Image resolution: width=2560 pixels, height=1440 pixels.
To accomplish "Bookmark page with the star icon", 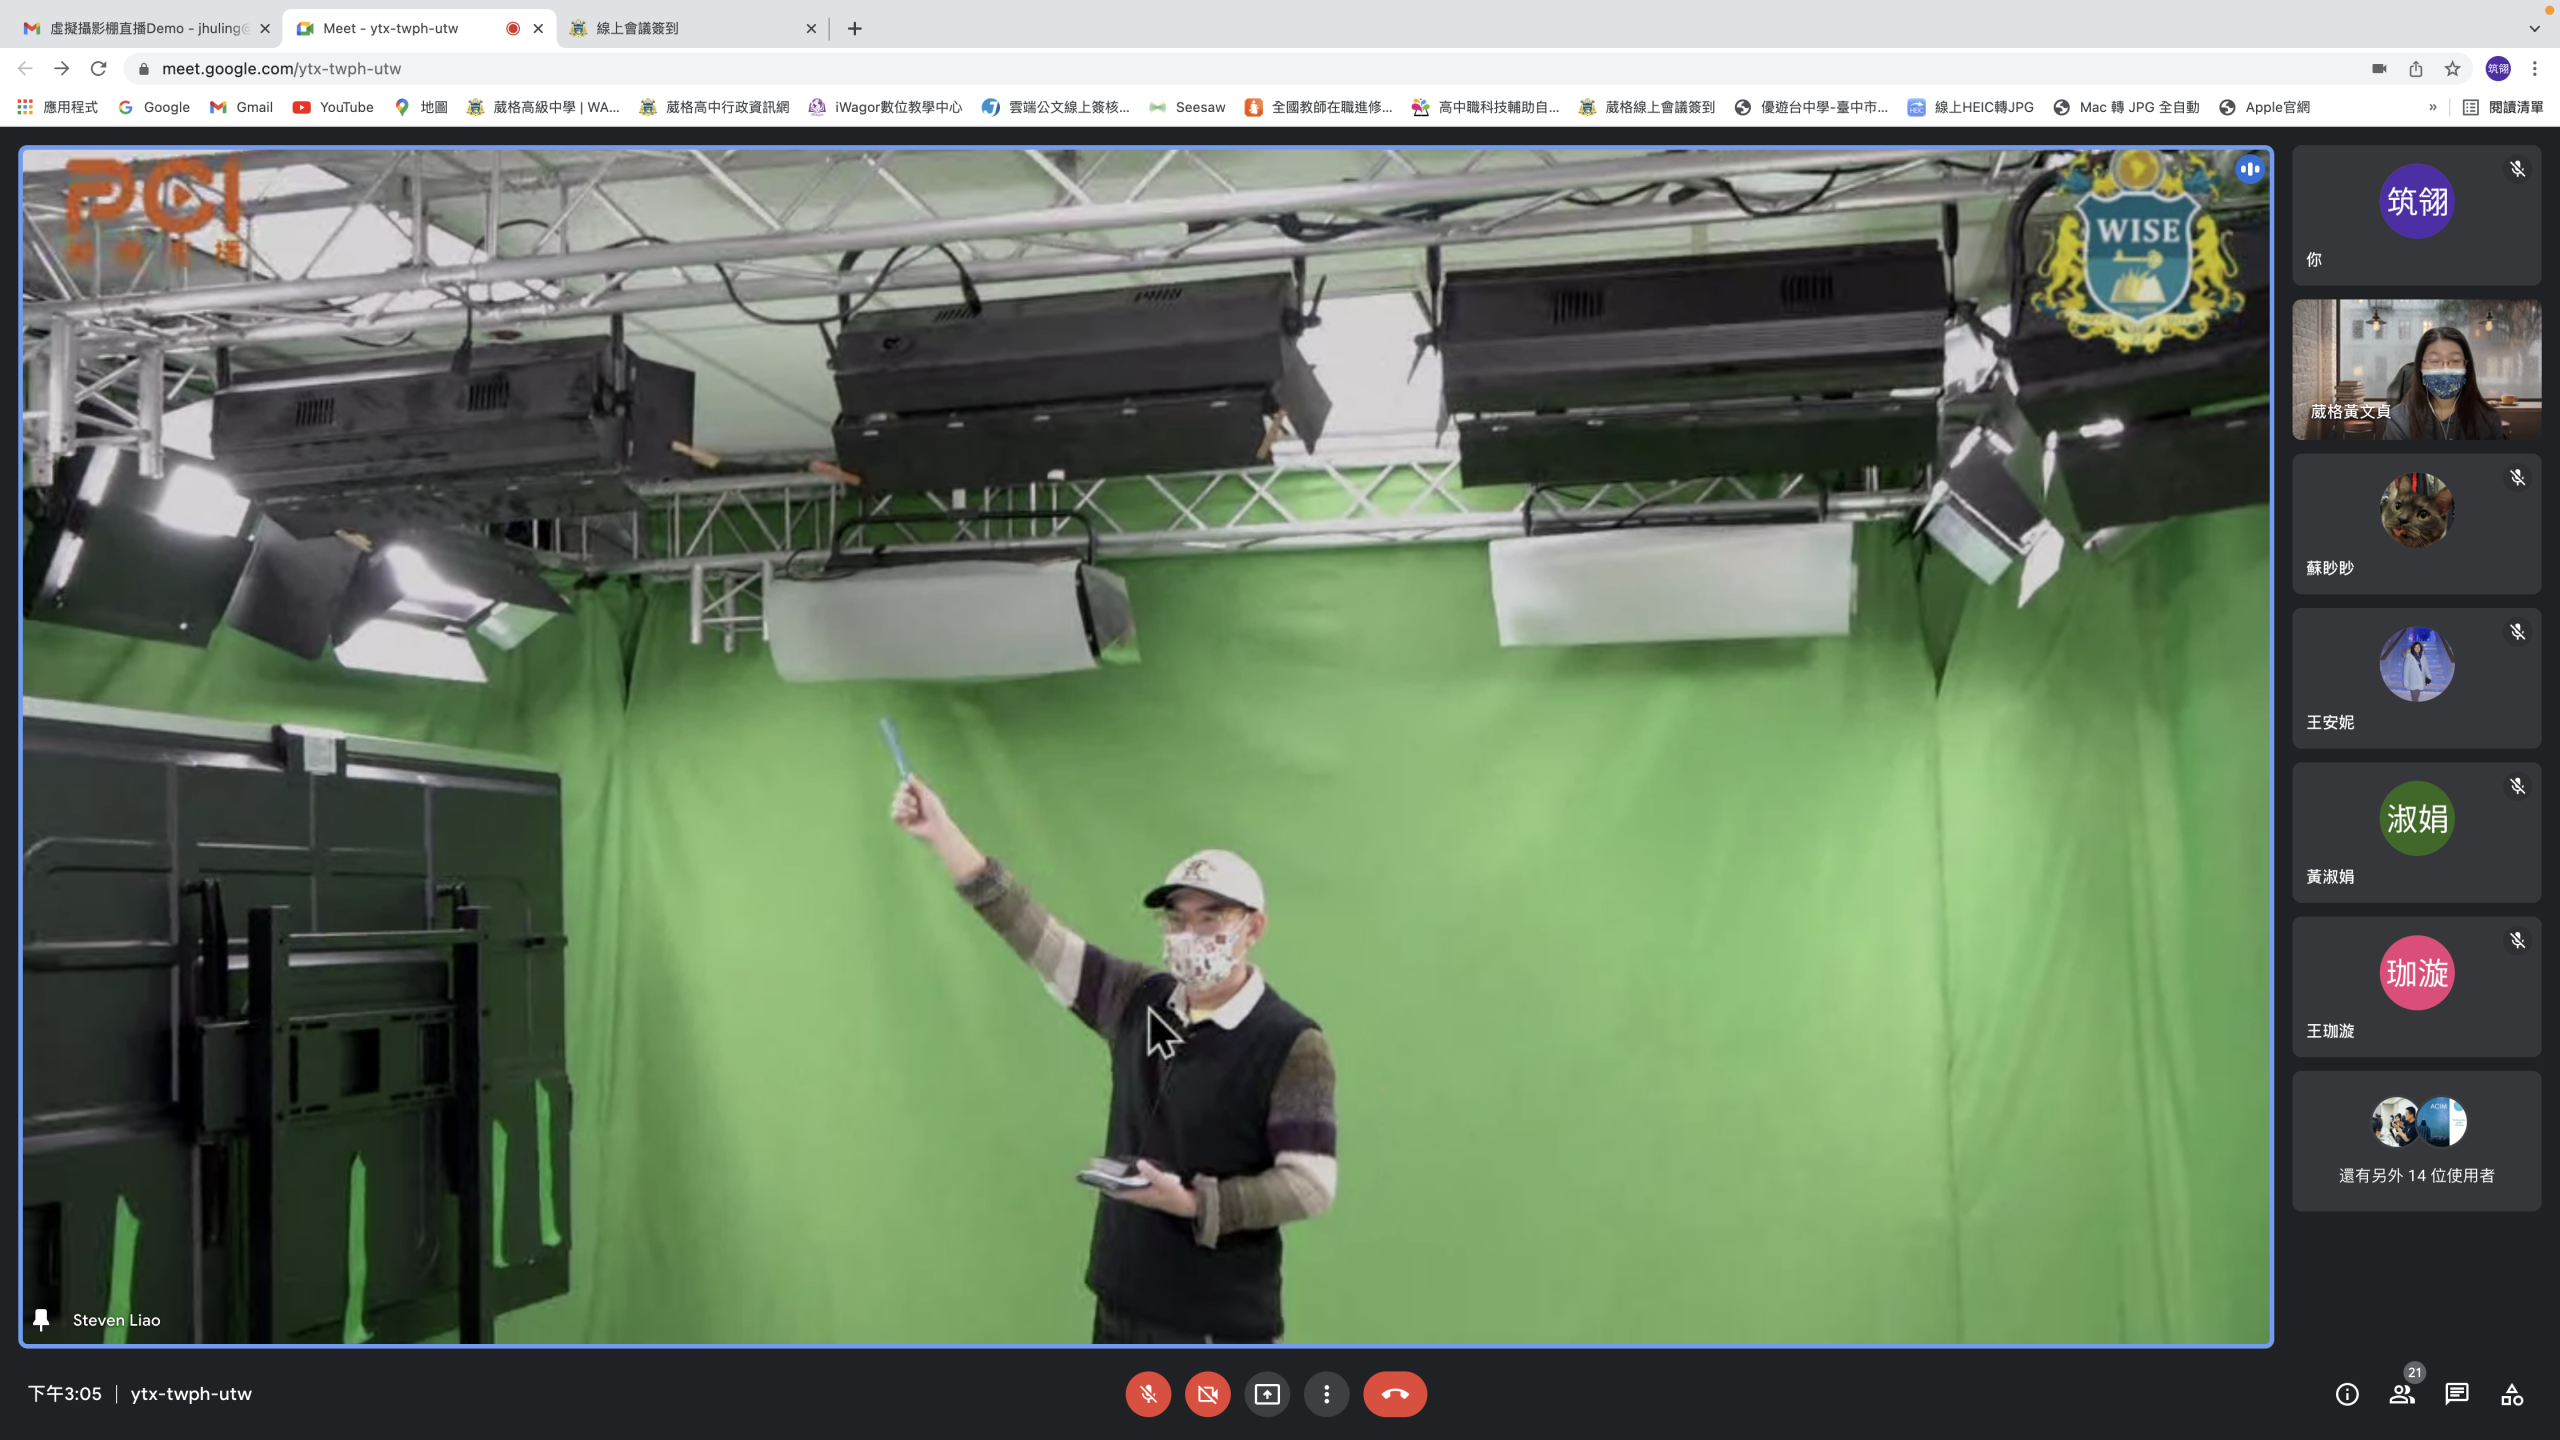I will (x=2452, y=68).
